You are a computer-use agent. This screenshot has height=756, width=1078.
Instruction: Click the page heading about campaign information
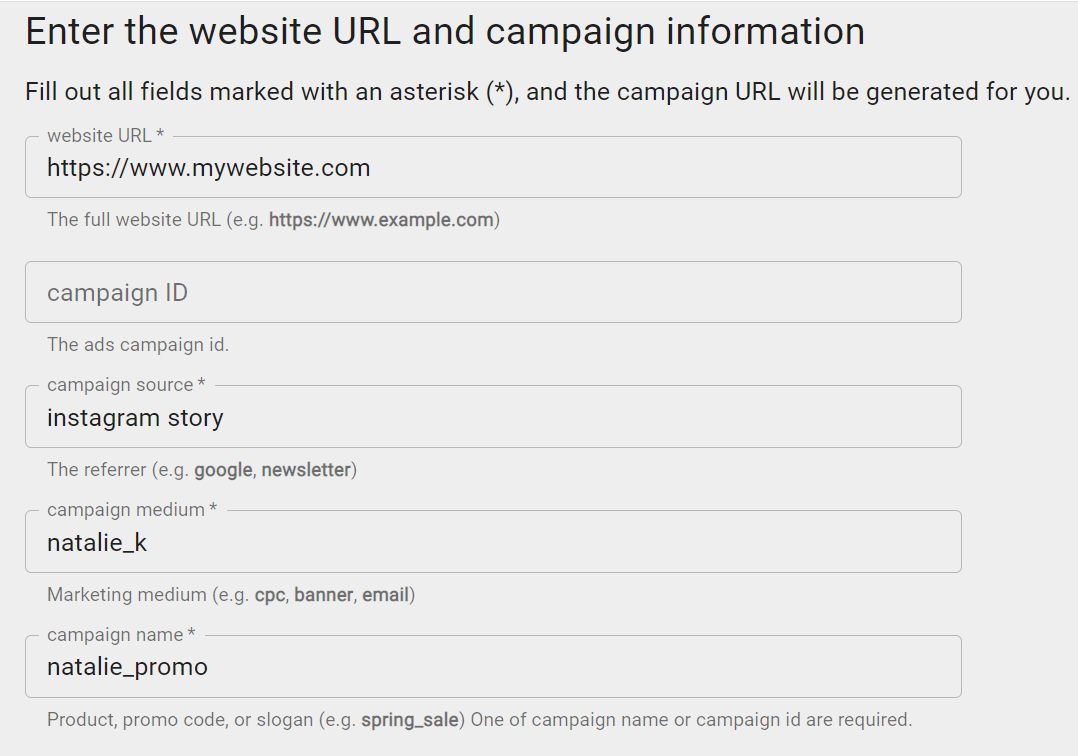point(445,32)
